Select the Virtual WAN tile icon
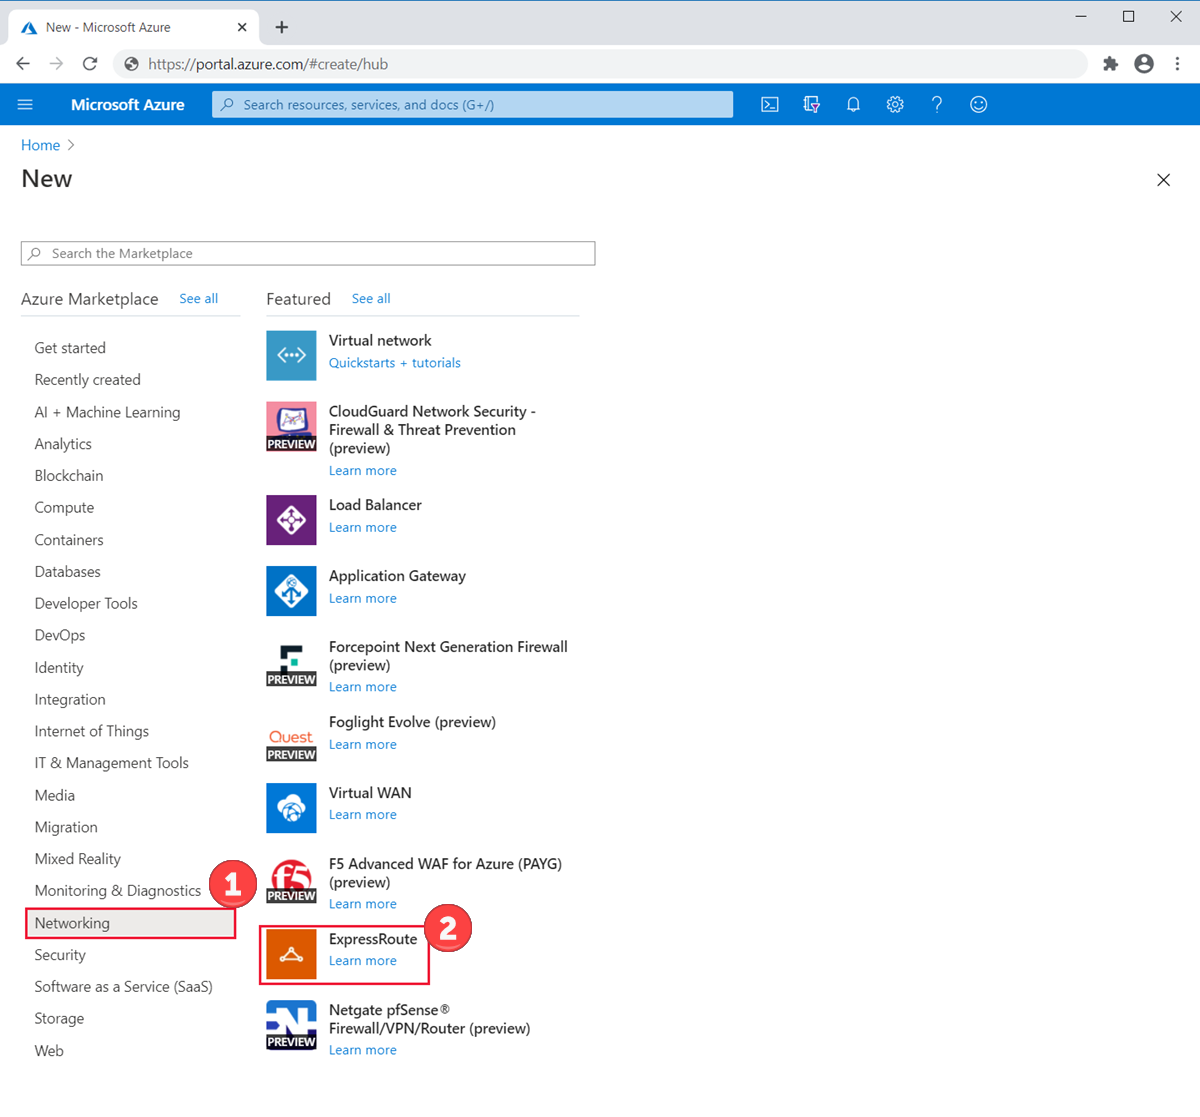This screenshot has height=1117, width=1200. pyautogui.click(x=291, y=808)
